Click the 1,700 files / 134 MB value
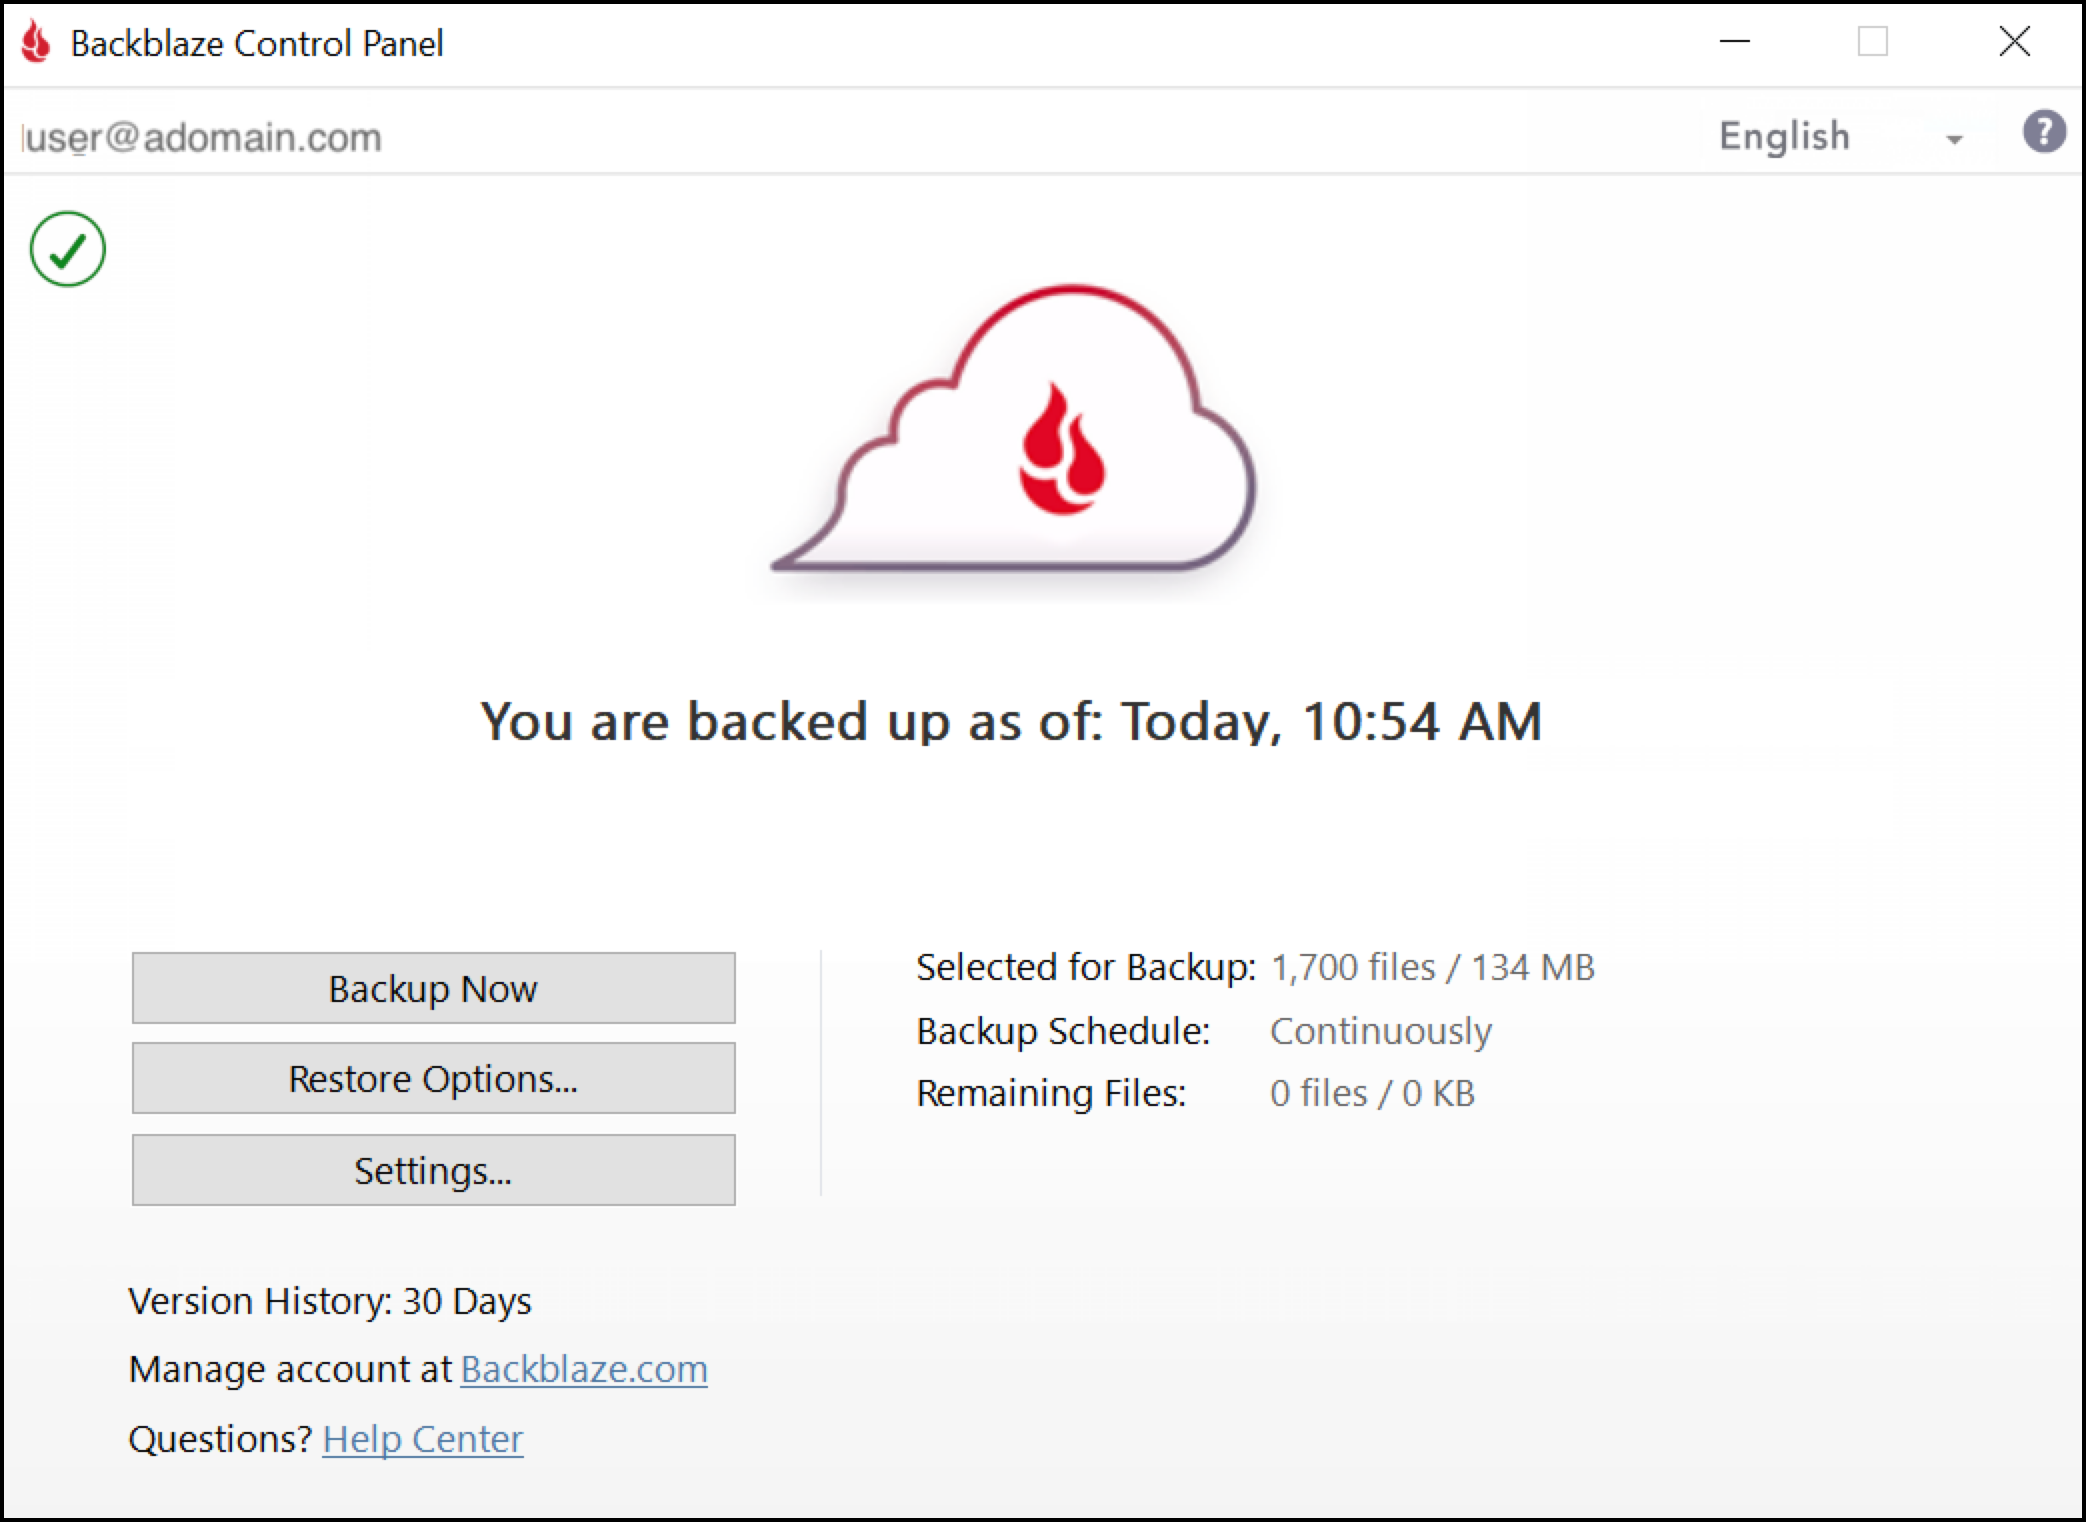2086x1522 pixels. click(x=1432, y=967)
